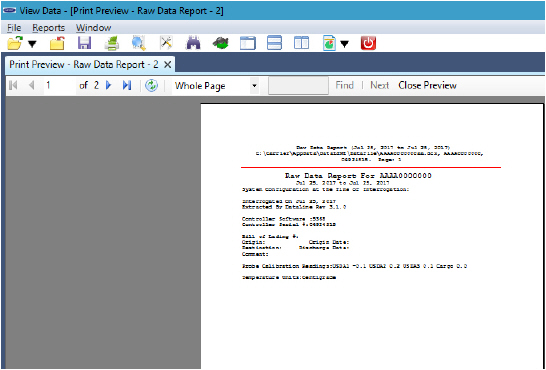
Task: Open the Window menu
Action: coord(93,28)
